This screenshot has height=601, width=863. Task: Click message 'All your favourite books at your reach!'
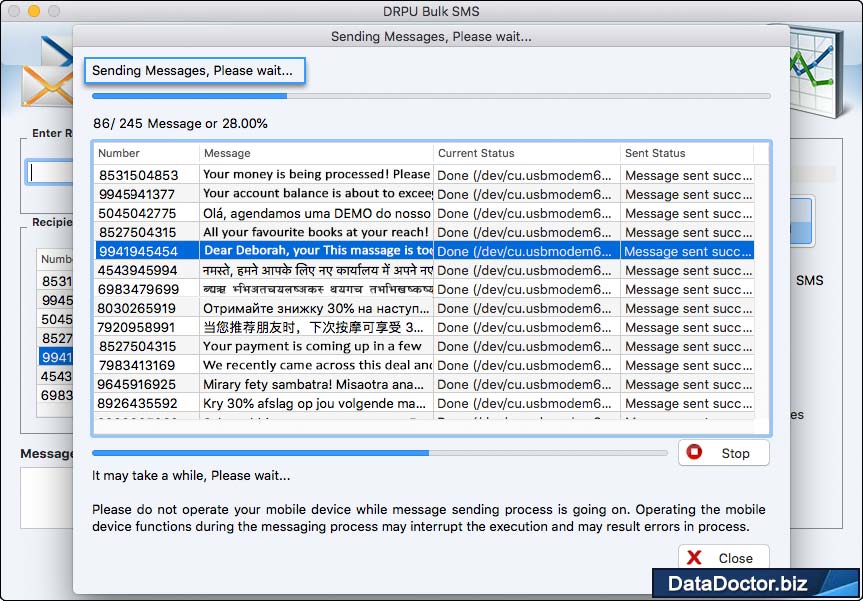pyautogui.click(x=315, y=232)
